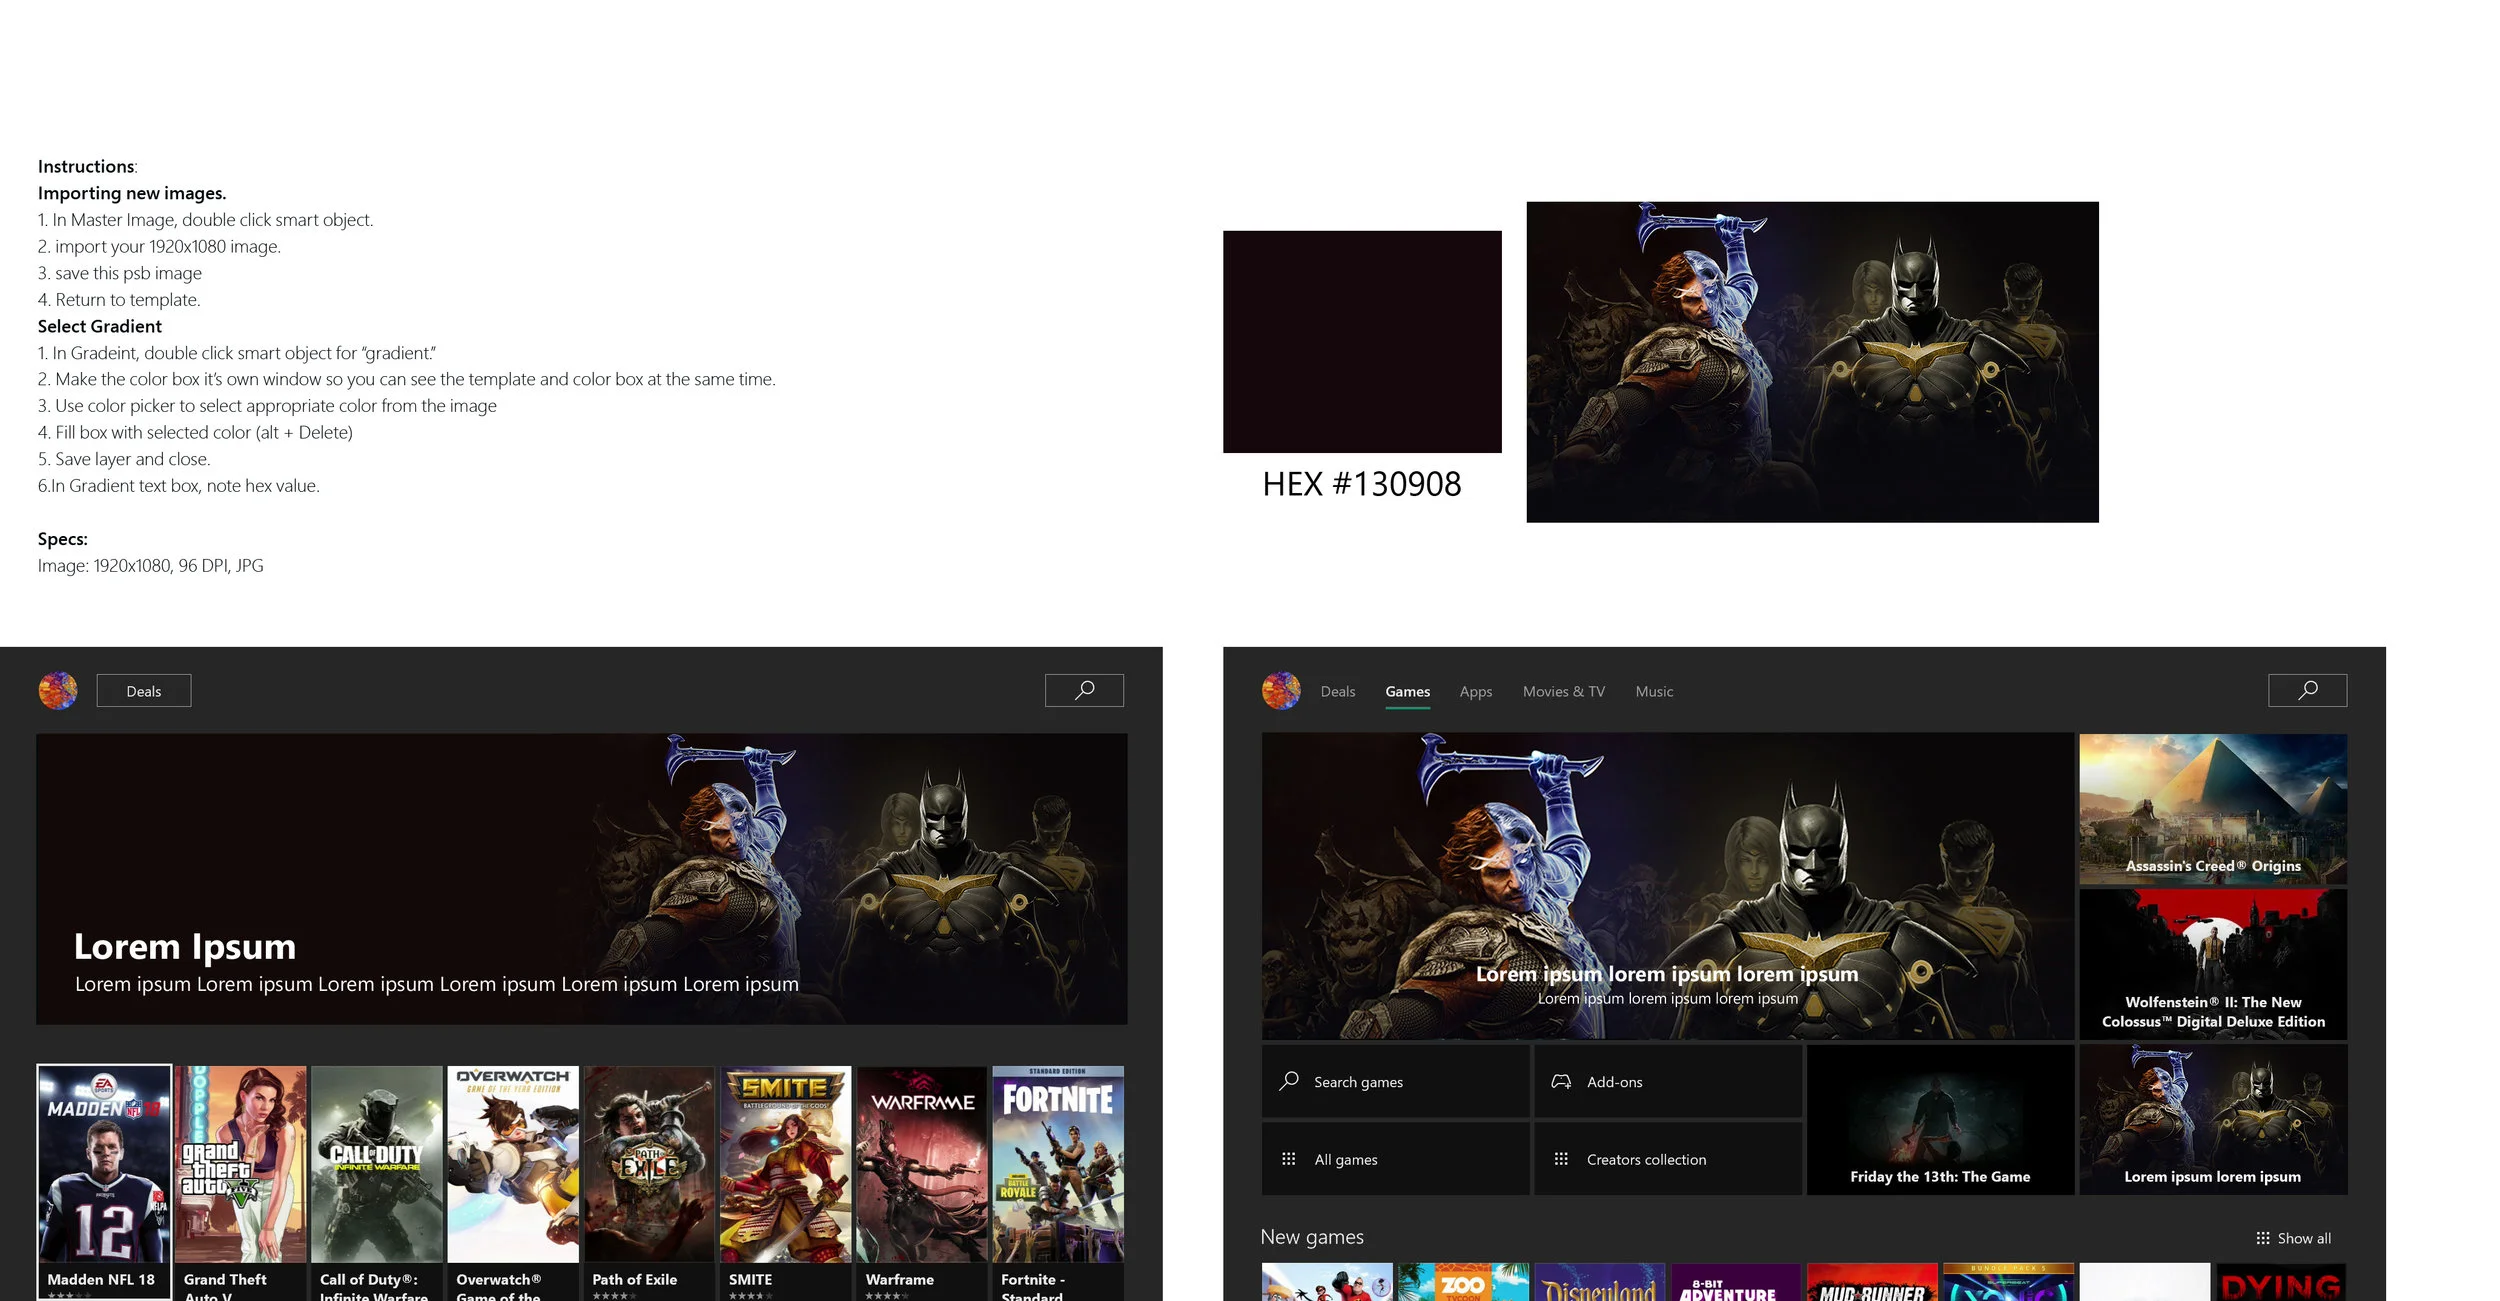Click the Lorem Ipsum hero banner in left mockup
The width and height of the screenshot is (2500, 1301).
(x=582, y=879)
